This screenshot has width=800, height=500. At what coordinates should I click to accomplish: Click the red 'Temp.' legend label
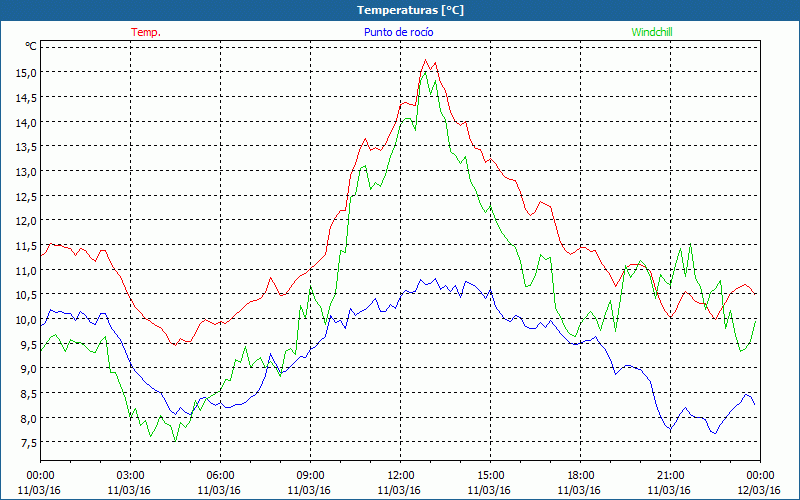pyautogui.click(x=146, y=32)
